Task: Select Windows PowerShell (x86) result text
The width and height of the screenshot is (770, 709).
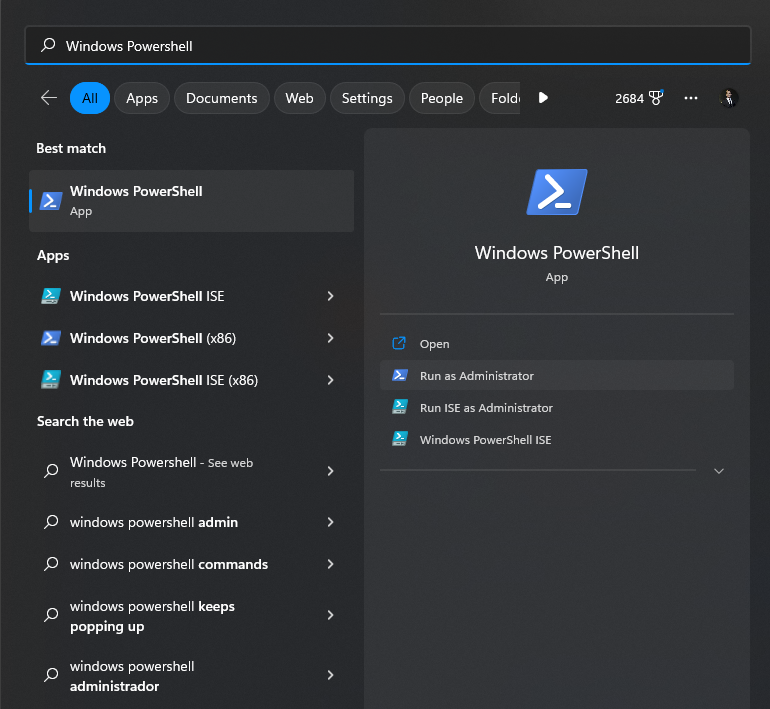Action: pyautogui.click(x=153, y=338)
